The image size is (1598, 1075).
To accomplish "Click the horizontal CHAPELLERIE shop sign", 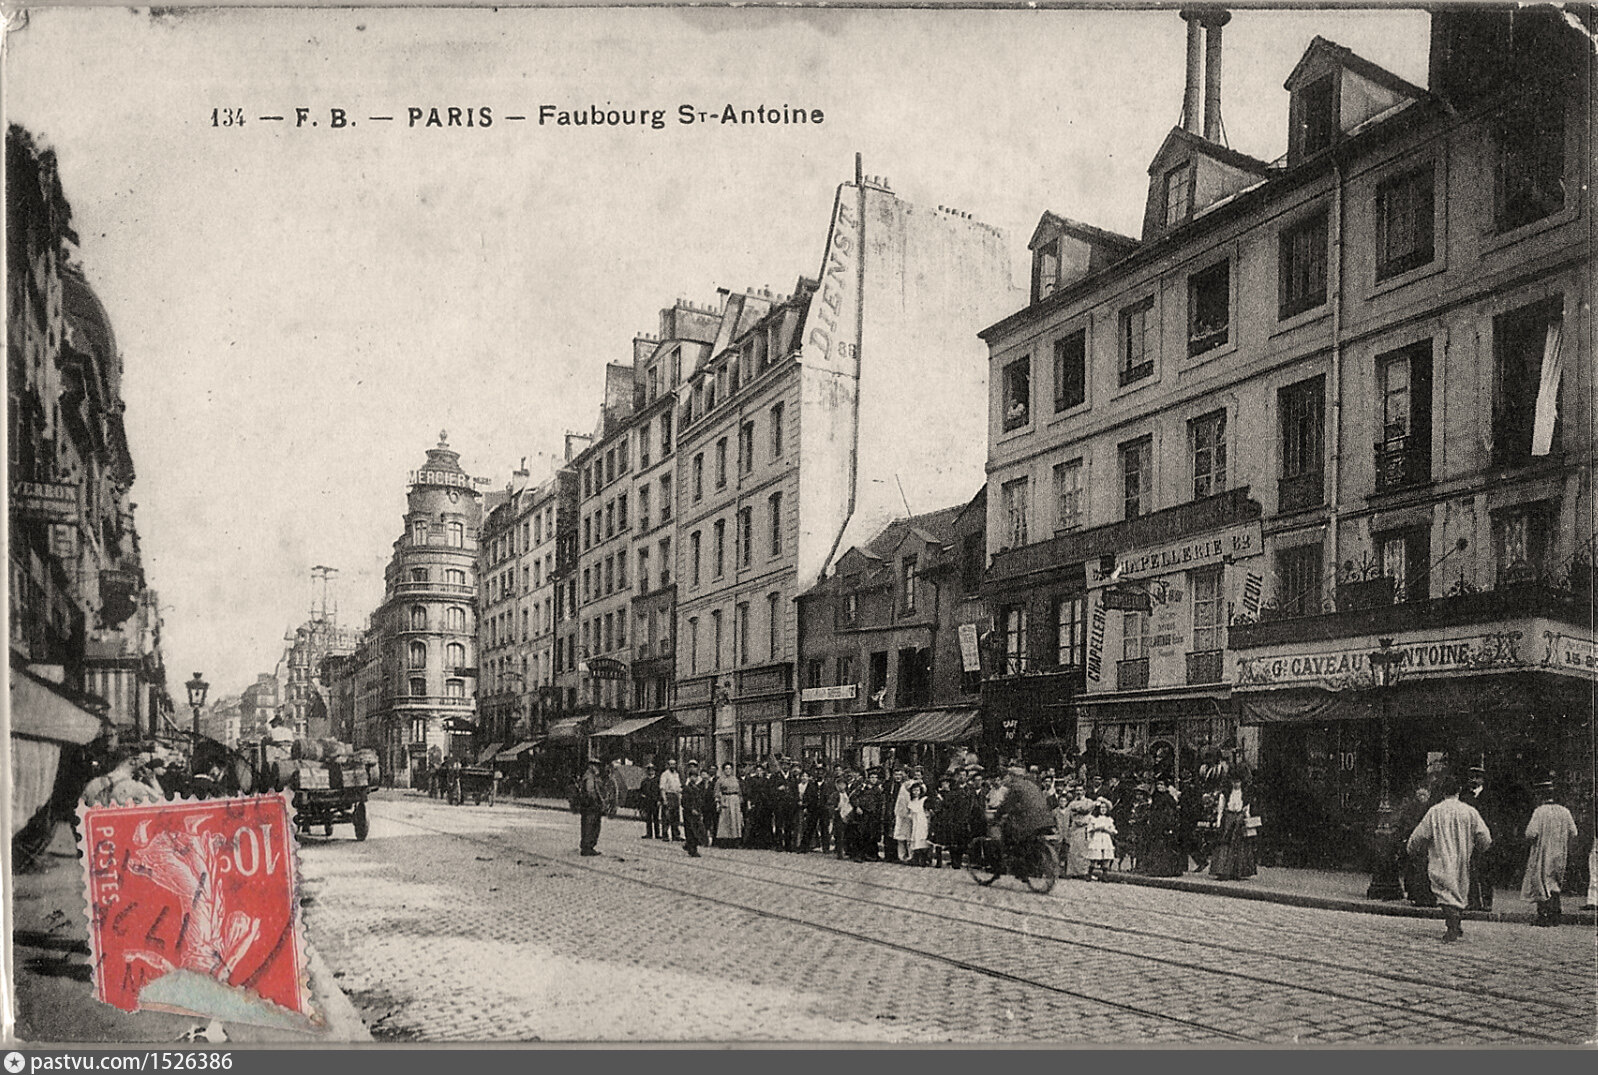I will tap(1176, 555).
